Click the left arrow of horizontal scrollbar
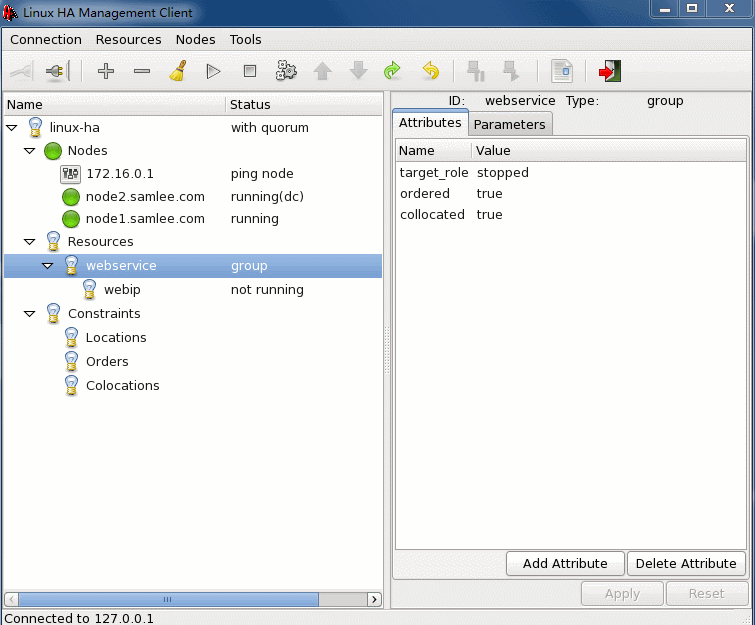This screenshot has width=755, height=625. 12,599
